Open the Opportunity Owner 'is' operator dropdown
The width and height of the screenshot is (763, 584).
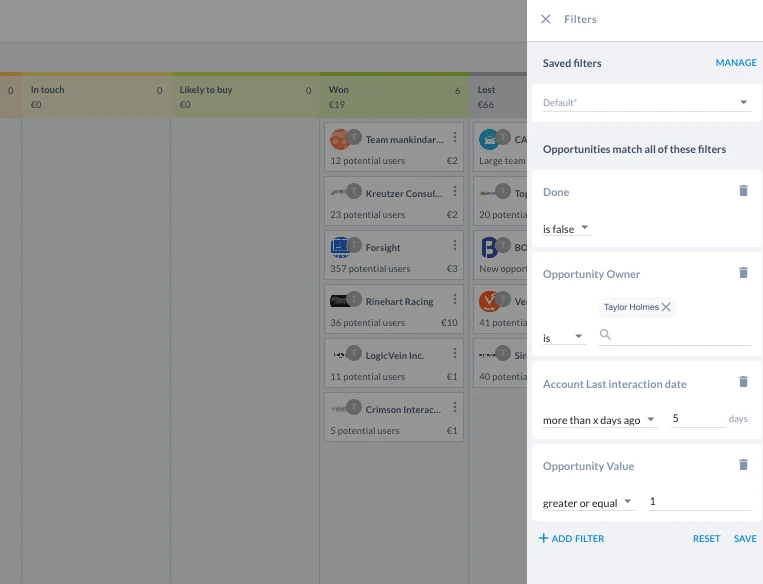coord(563,338)
